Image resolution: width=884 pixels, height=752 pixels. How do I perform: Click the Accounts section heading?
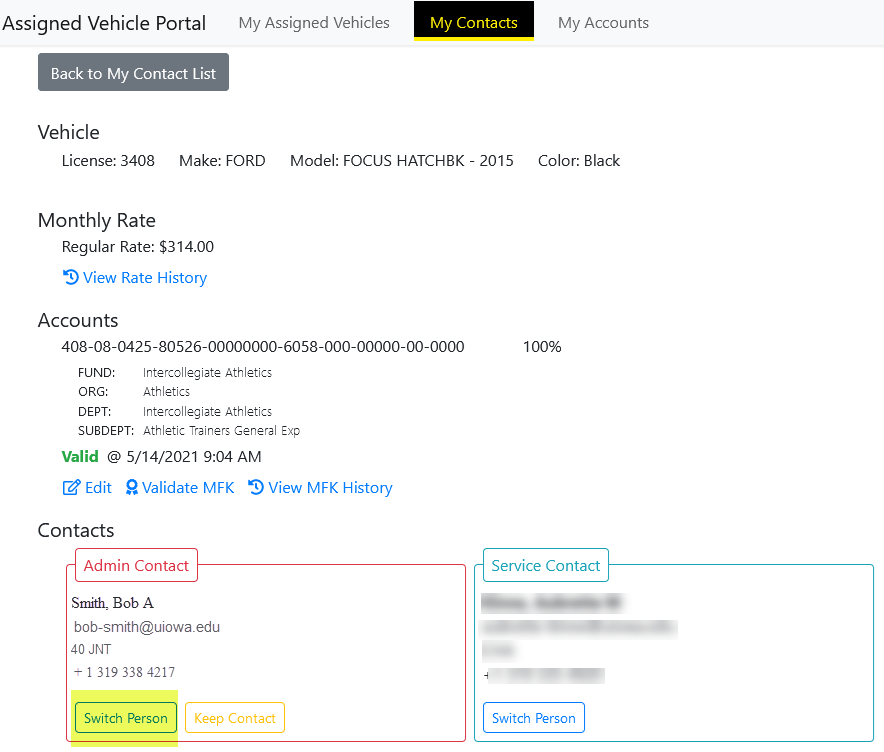(x=78, y=320)
